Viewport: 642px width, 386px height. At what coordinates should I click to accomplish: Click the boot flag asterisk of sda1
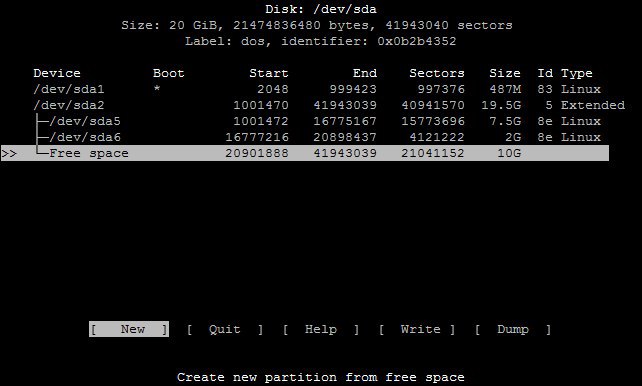pos(157,89)
